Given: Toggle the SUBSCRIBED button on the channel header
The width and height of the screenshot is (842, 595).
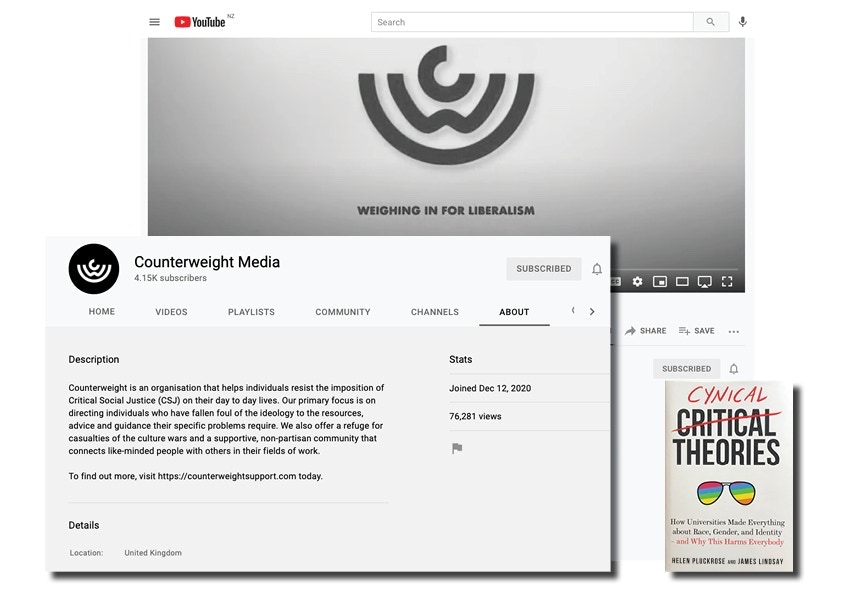Looking at the screenshot, I should (543, 269).
